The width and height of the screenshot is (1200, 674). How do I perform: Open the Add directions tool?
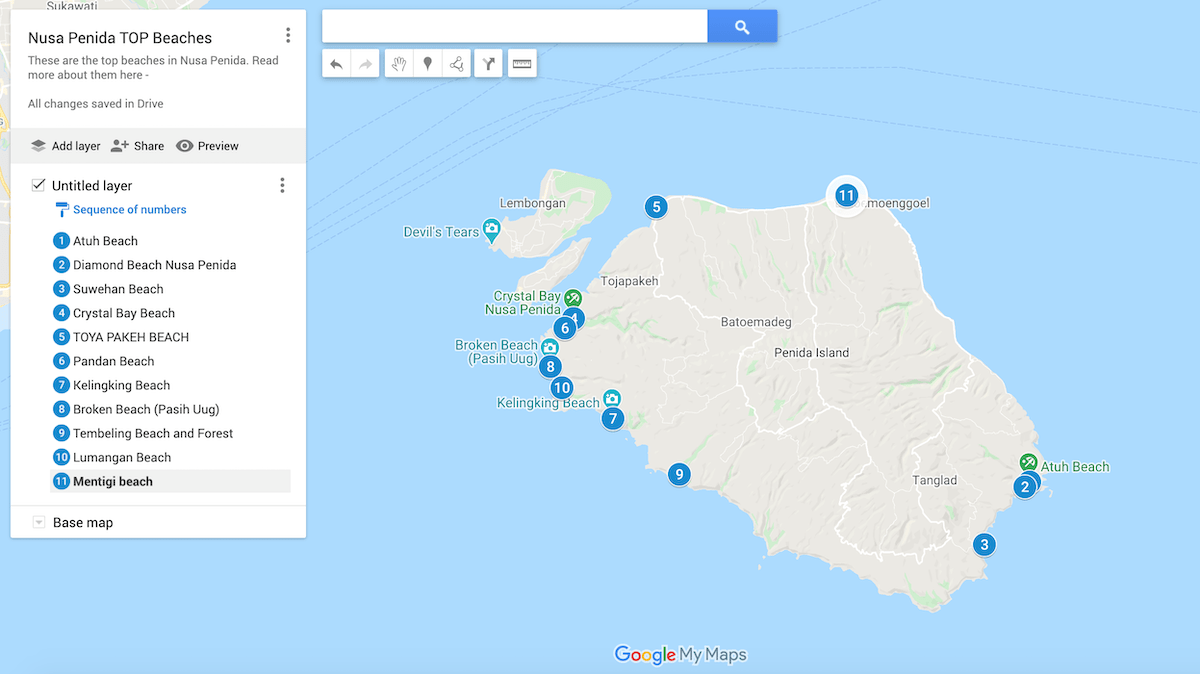click(x=487, y=63)
